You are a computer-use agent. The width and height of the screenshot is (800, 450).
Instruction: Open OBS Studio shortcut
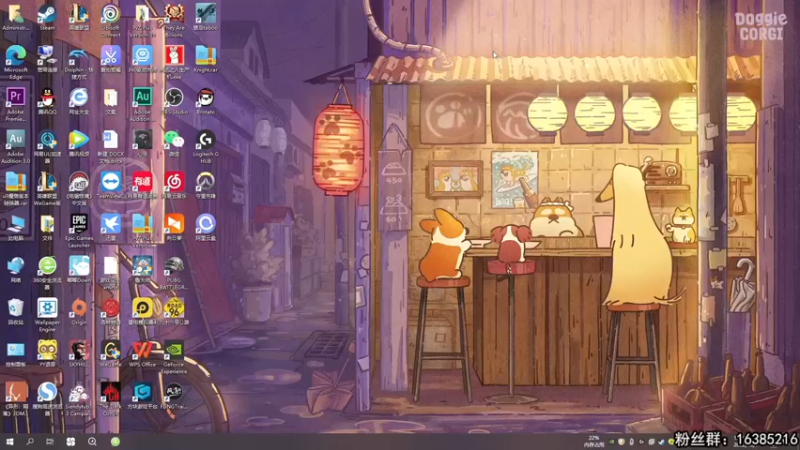tap(174, 101)
